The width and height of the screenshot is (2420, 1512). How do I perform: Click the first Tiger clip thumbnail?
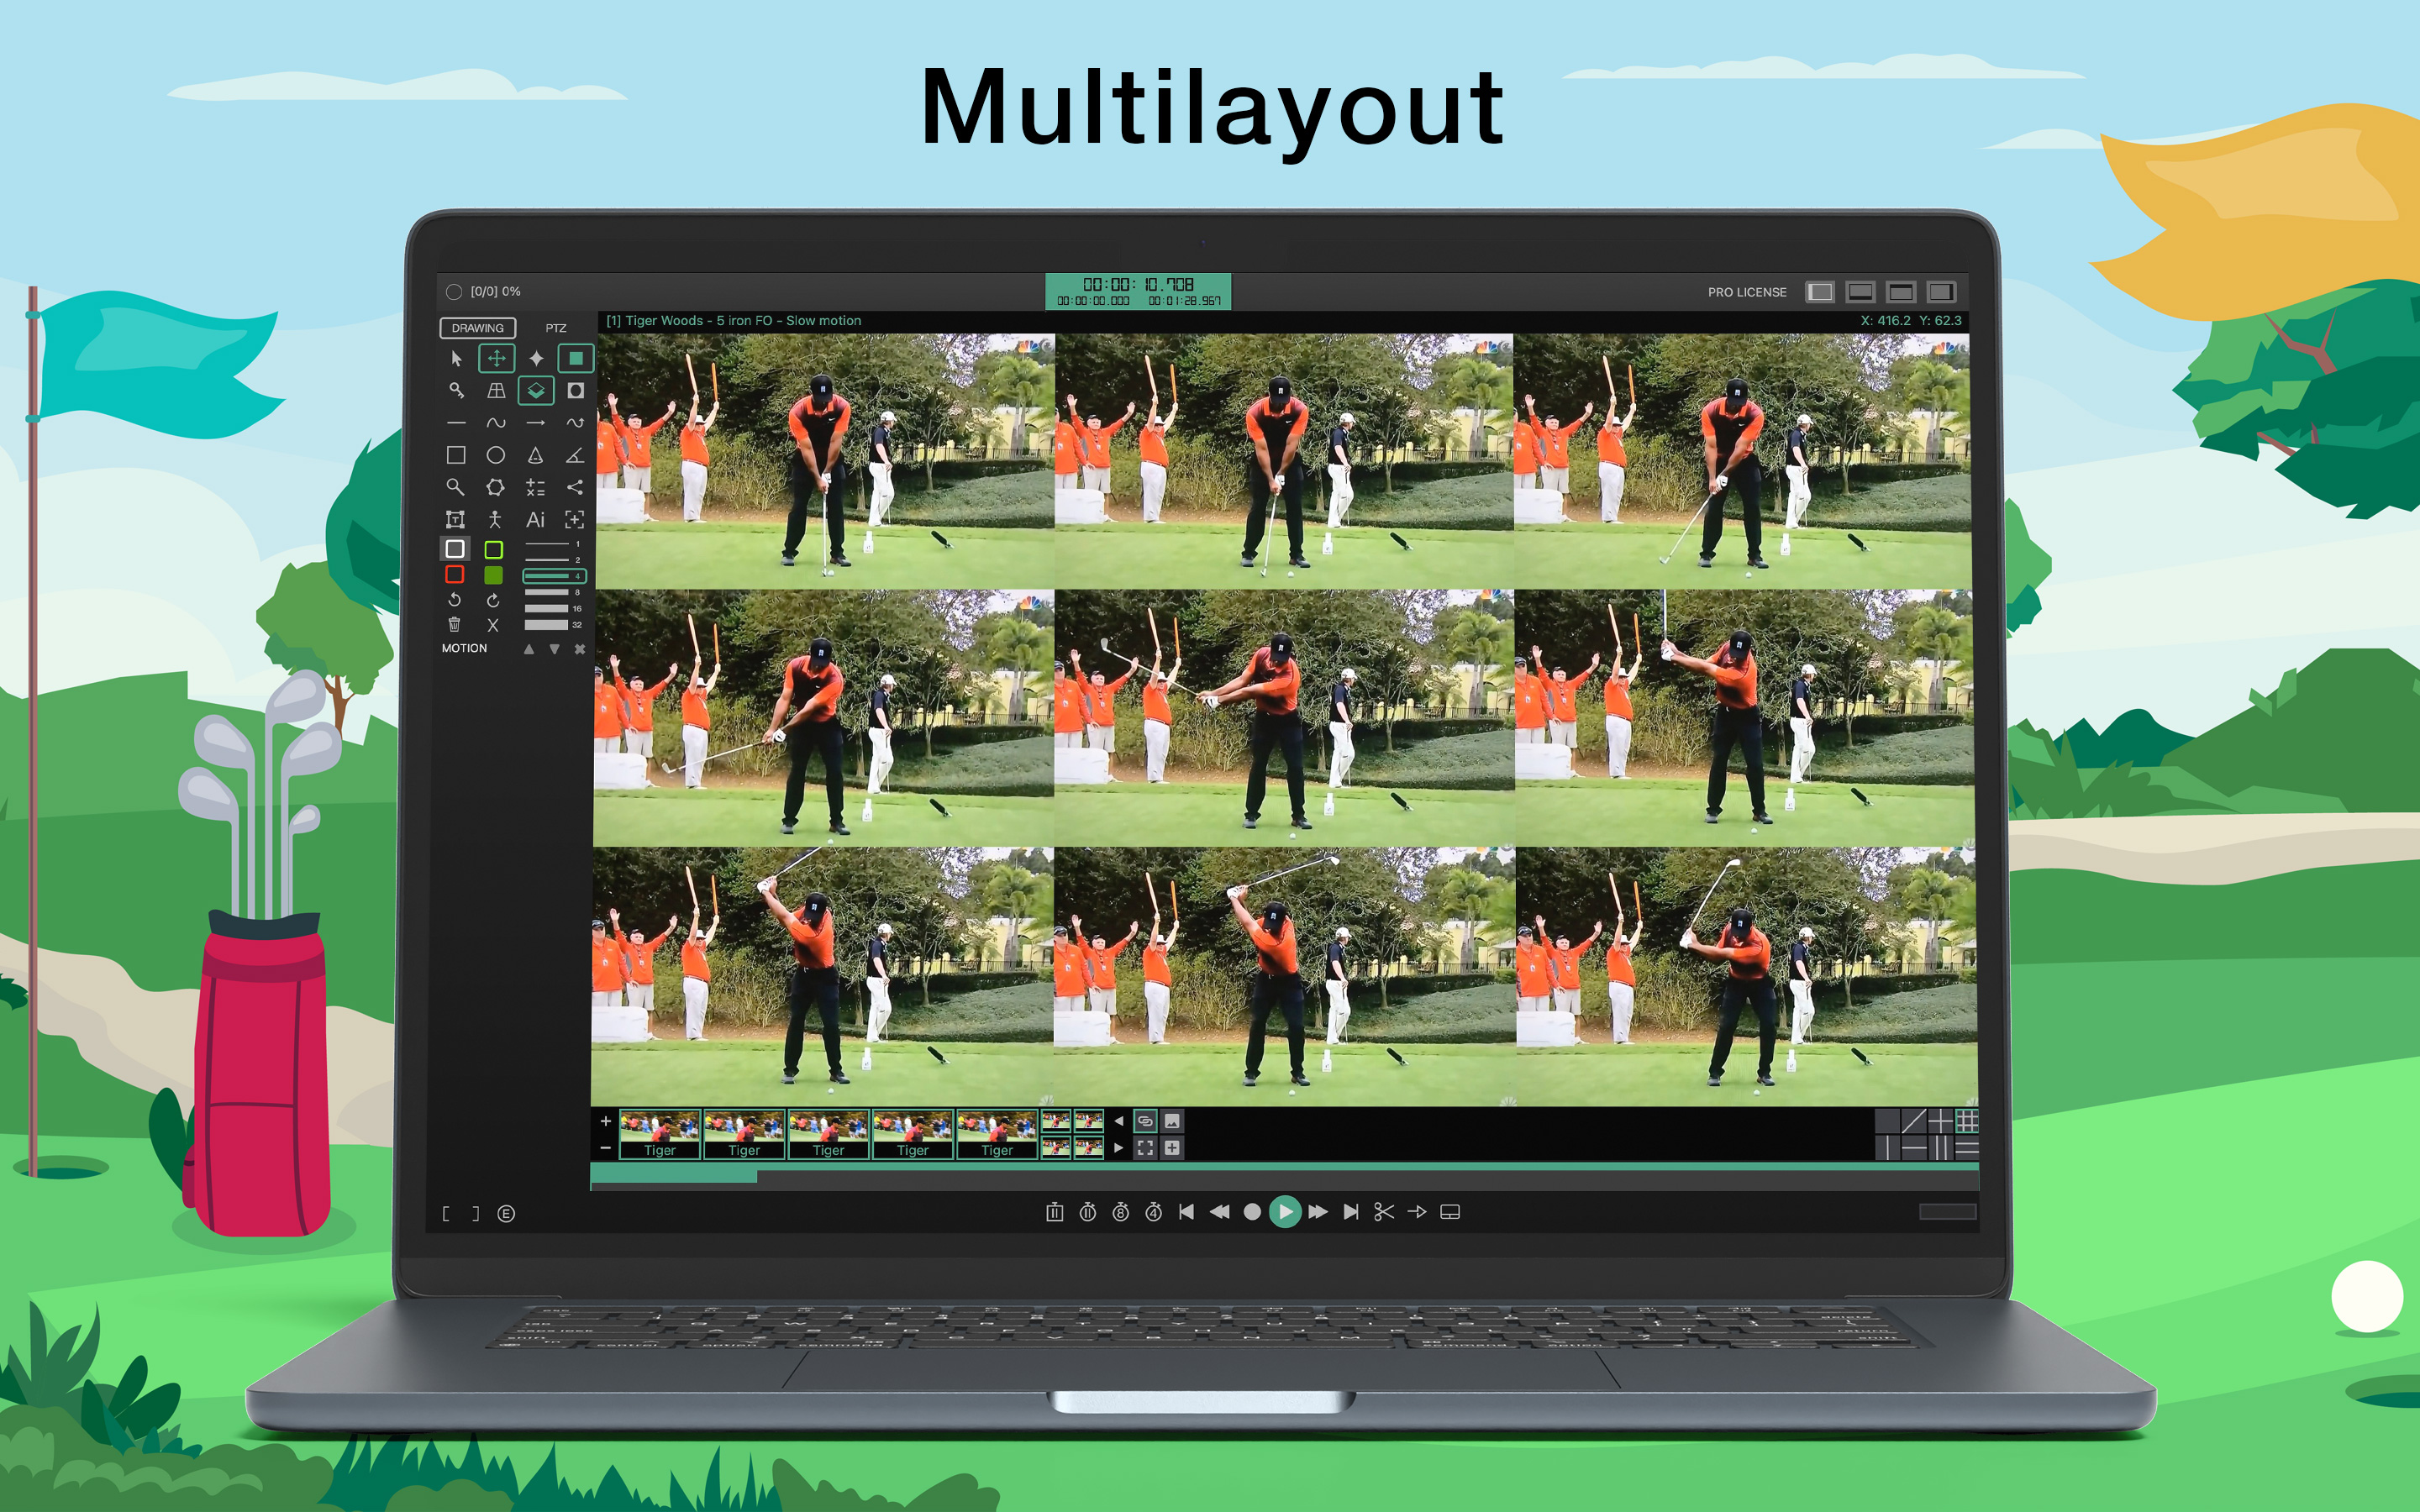[660, 1134]
